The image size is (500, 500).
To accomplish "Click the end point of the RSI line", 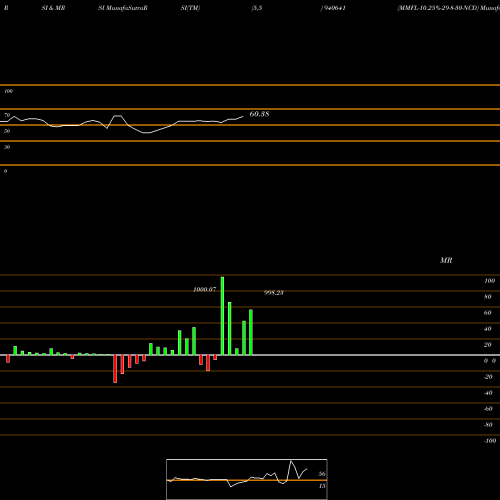I will pyautogui.click(x=243, y=116).
